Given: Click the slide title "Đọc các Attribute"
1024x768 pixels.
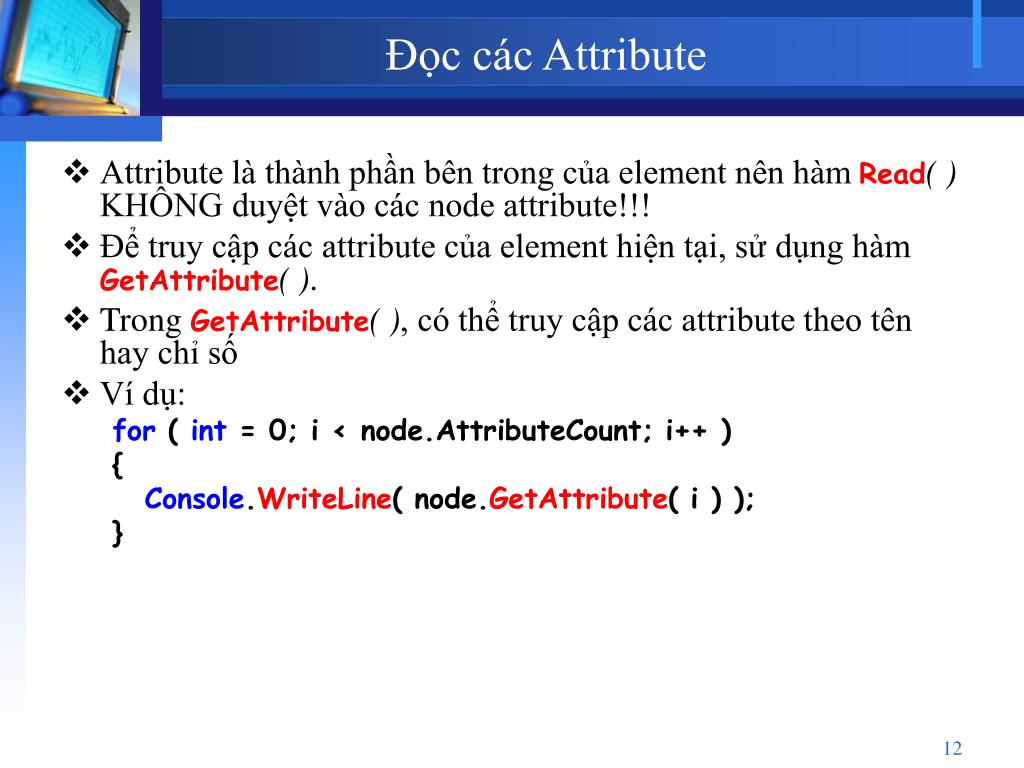Looking at the screenshot, I should (545, 56).
